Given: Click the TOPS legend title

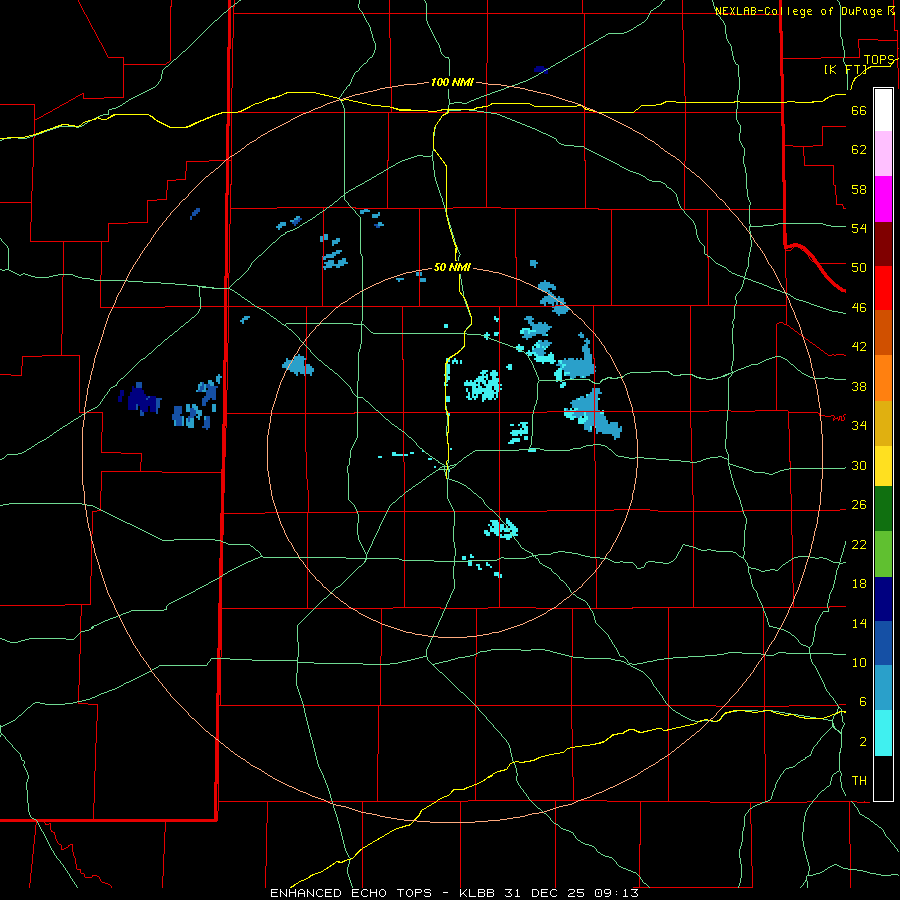Looking at the screenshot, I should (x=879, y=59).
